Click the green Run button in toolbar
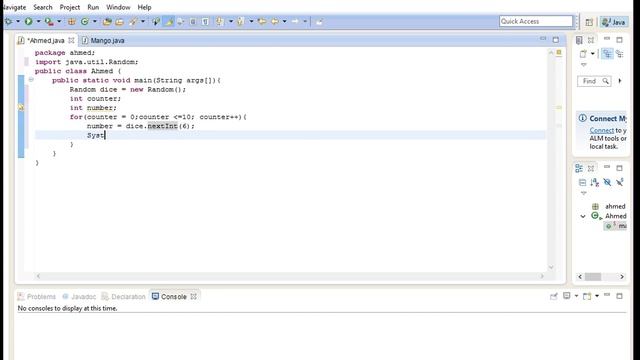This screenshot has height=360, width=640. (x=29, y=21)
